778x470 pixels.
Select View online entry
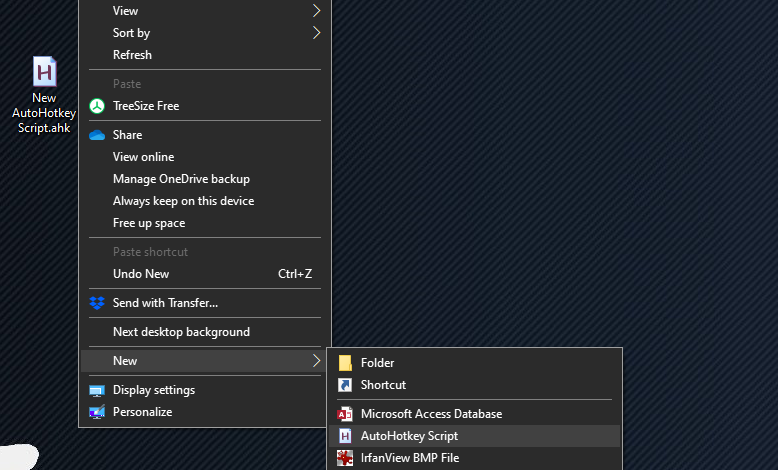pos(205,157)
